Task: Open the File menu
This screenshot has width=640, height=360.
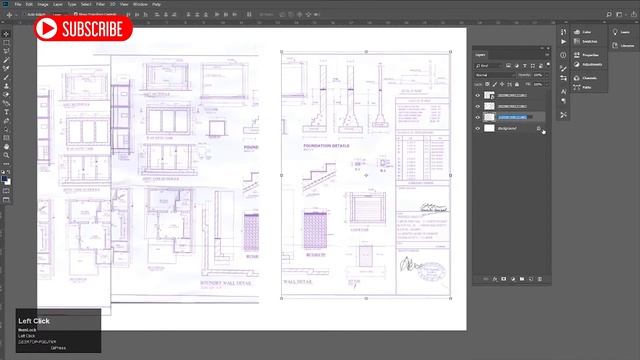Action: point(18,4)
